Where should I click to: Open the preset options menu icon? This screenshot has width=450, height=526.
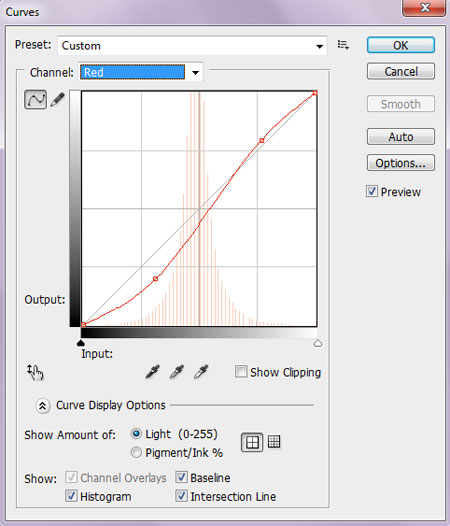click(343, 45)
